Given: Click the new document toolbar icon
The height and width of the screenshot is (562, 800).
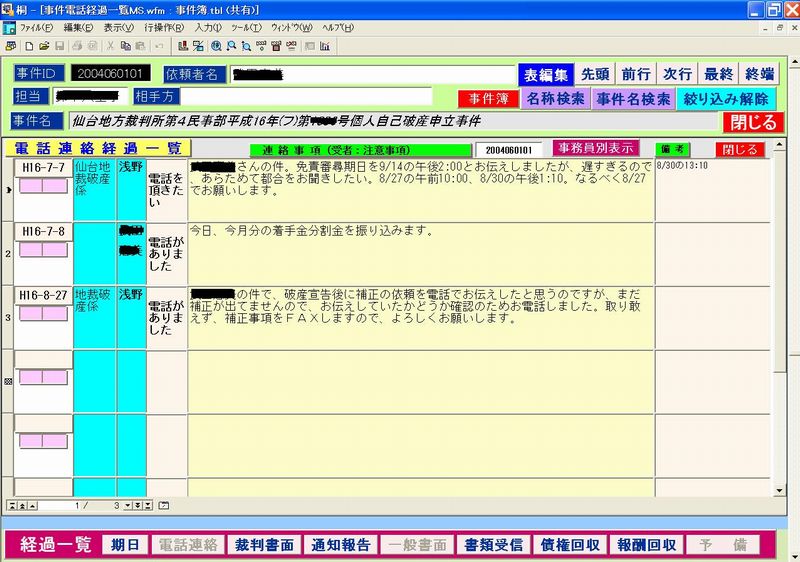Looking at the screenshot, I should (30, 46).
